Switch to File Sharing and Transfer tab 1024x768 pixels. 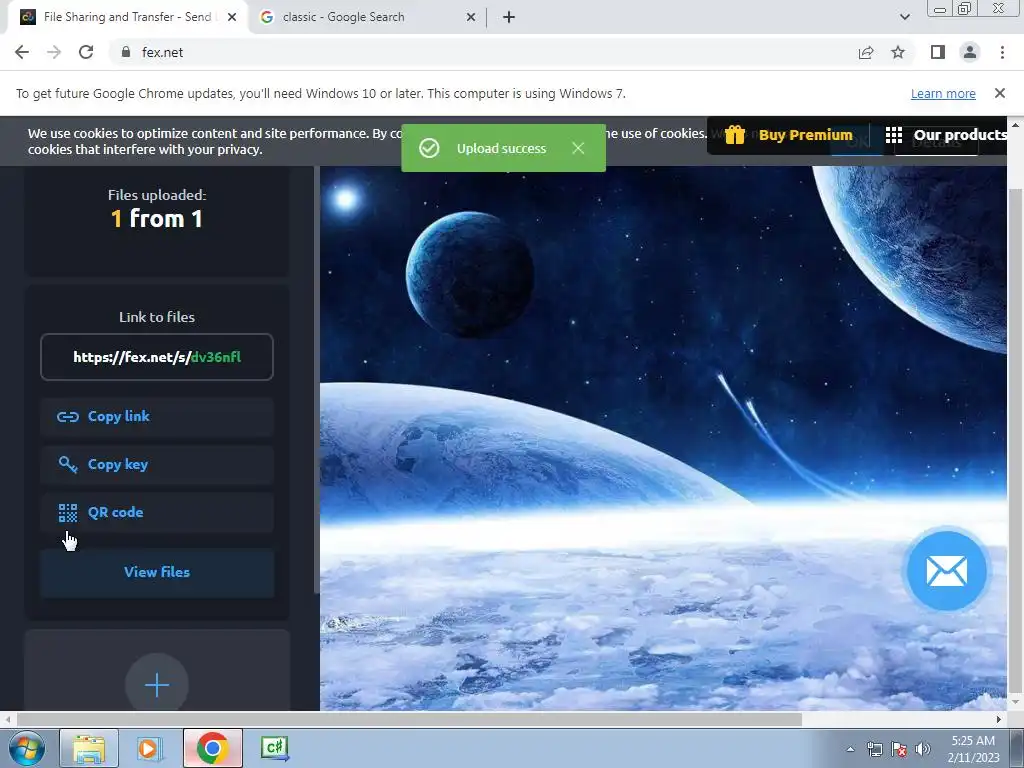tap(127, 17)
